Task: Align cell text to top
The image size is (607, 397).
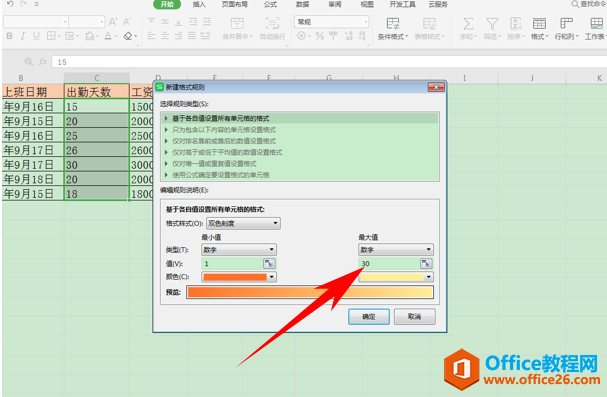Action: click(x=152, y=22)
